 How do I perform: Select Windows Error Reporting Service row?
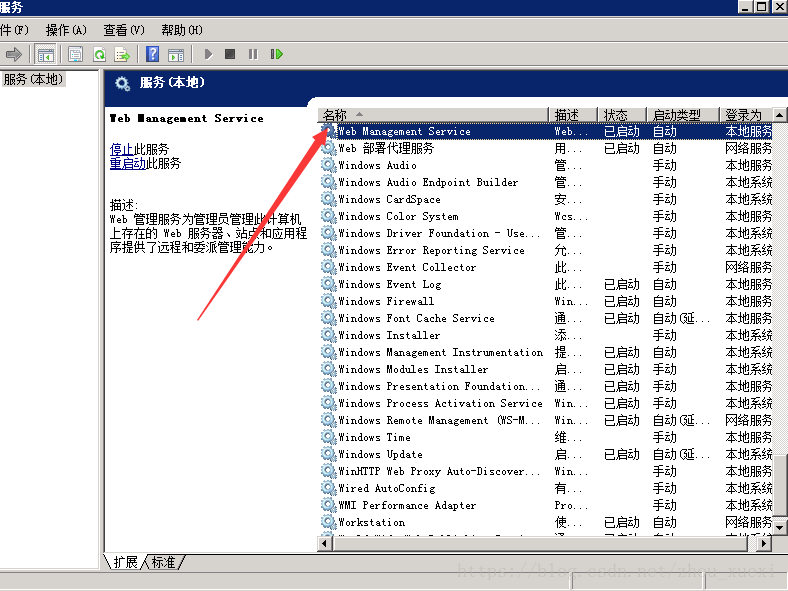click(547, 250)
